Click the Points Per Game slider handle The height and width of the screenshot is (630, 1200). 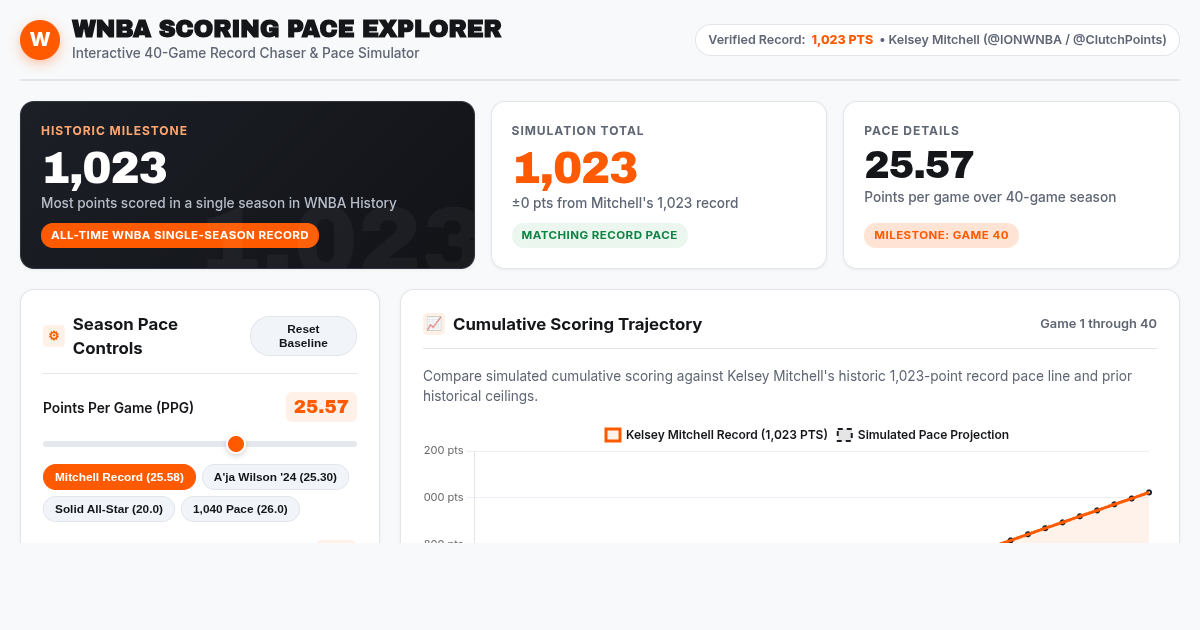pyautogui.click(x=236, y=444)
